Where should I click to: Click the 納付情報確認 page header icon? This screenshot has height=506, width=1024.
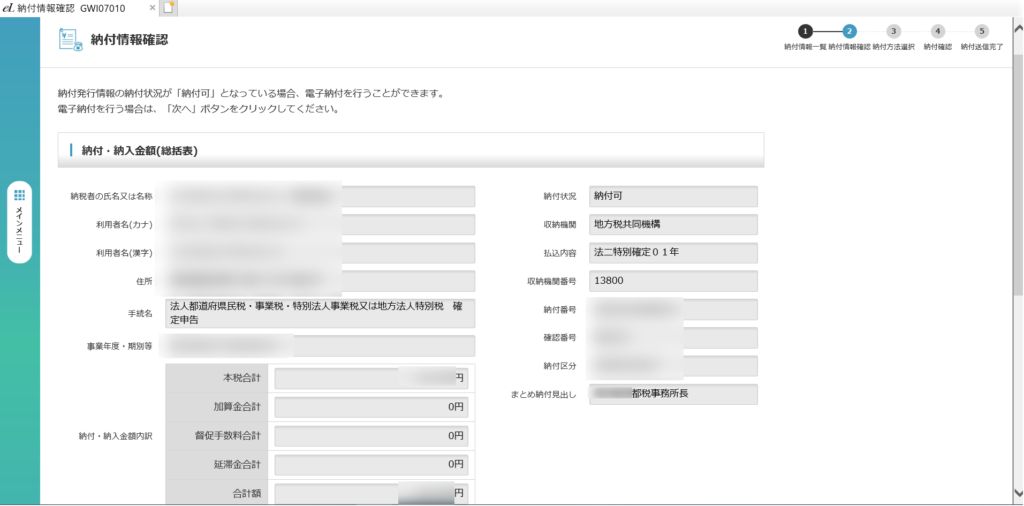click(70, 40)
